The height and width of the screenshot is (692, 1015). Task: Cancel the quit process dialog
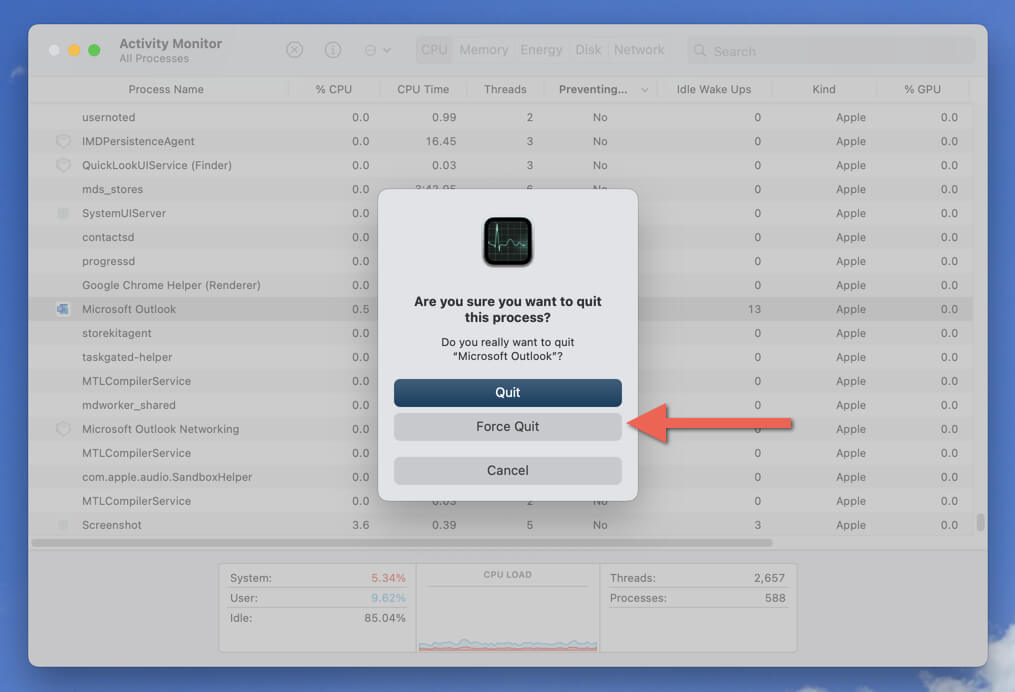point(508,471)
